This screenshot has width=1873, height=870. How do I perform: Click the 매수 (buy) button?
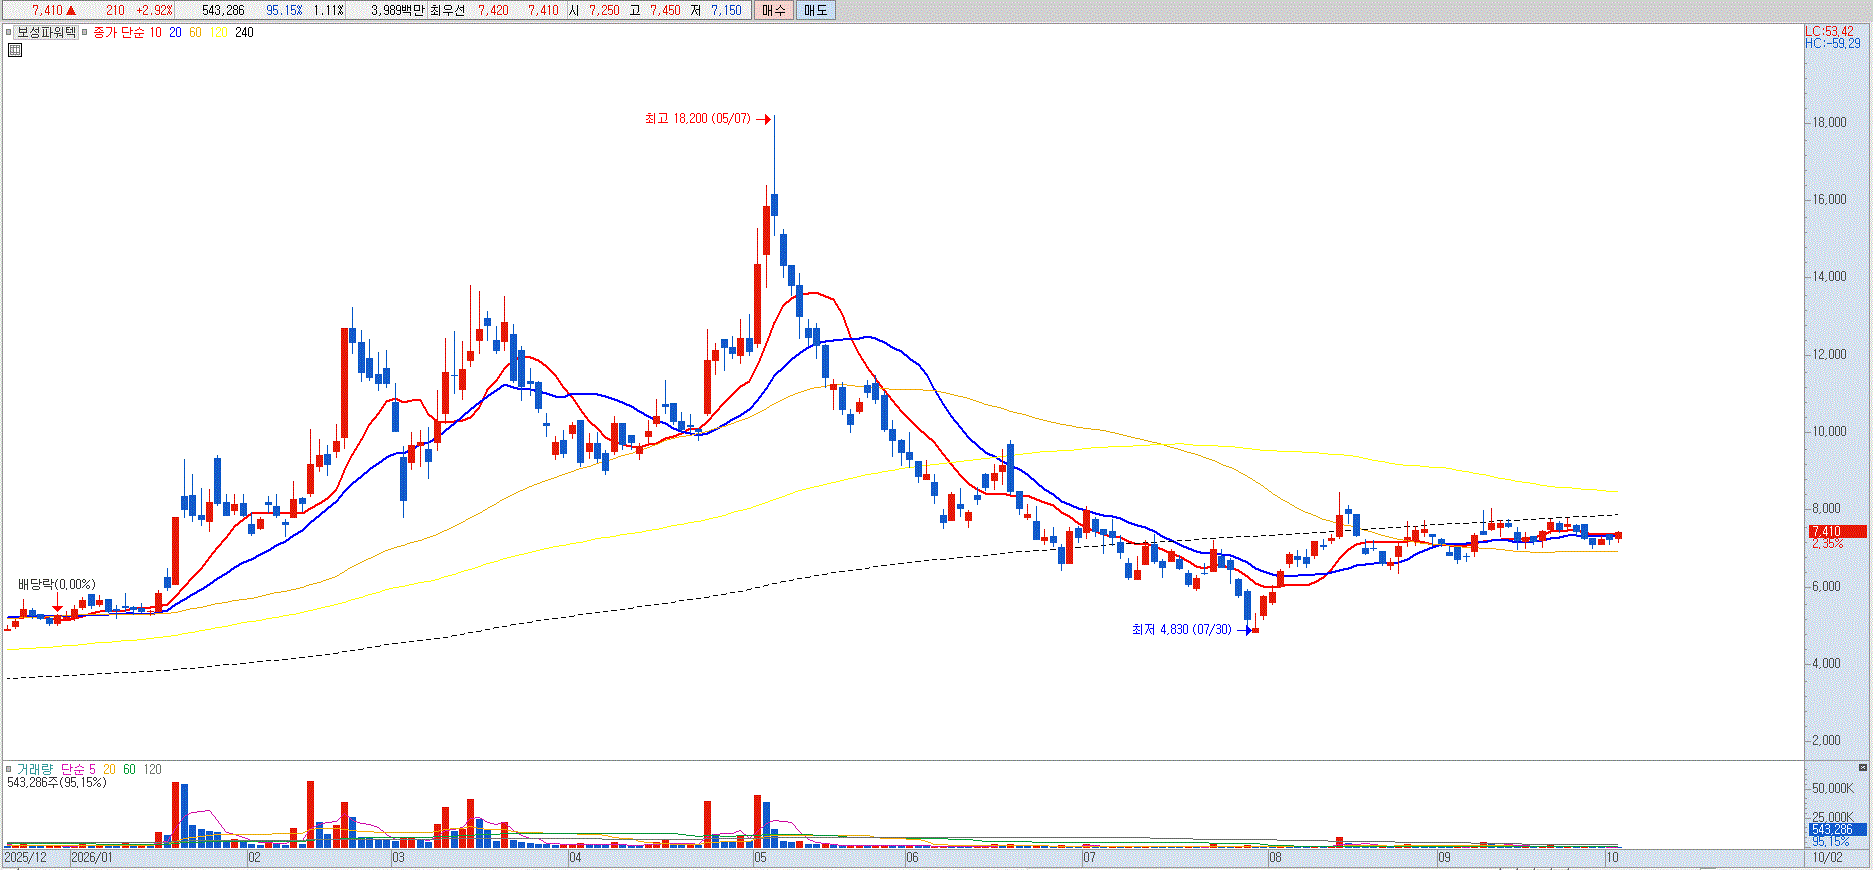773,10
